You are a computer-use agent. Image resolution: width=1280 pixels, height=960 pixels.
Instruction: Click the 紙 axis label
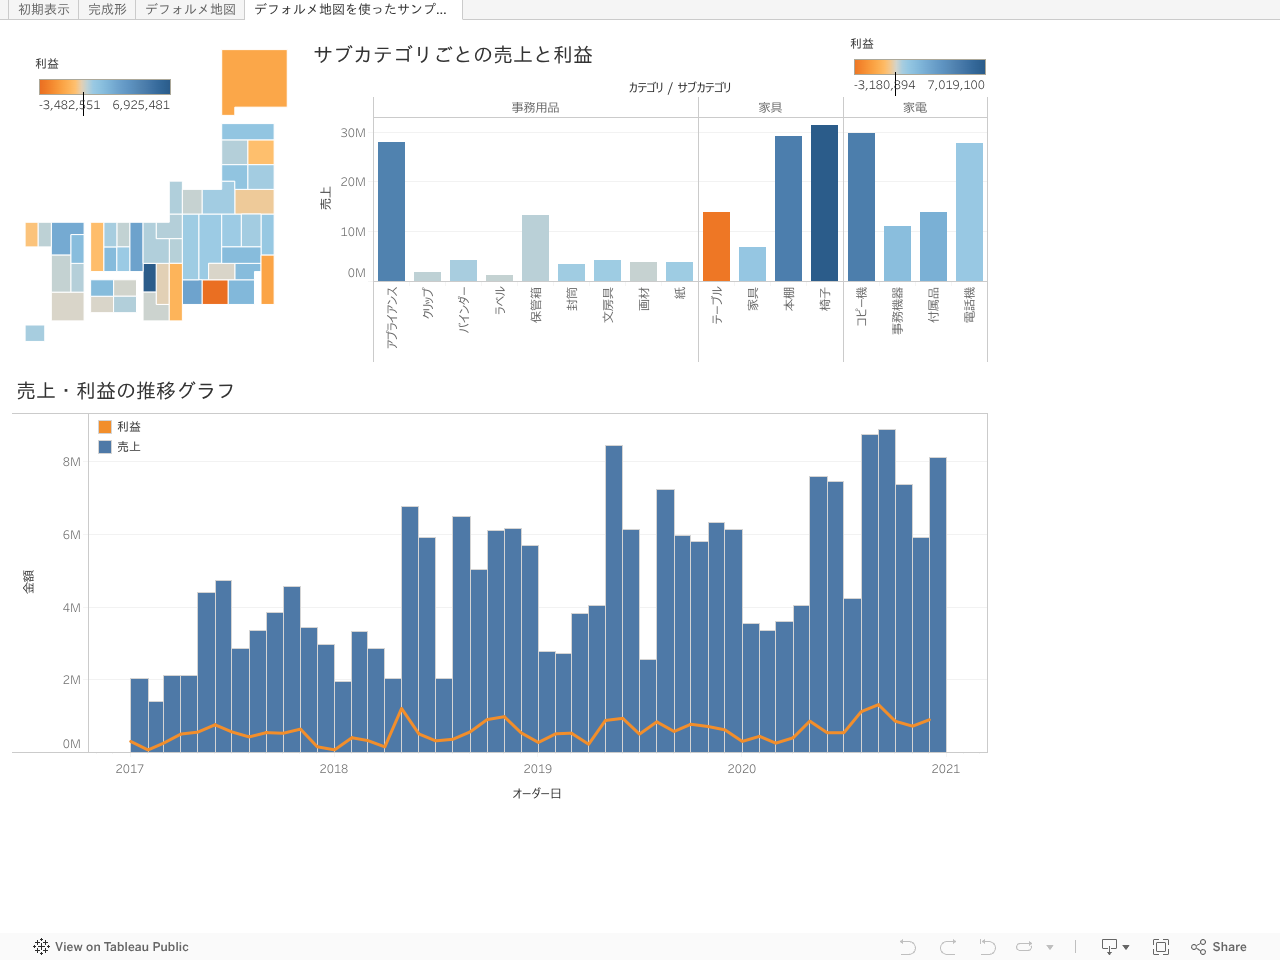point(680,293)
